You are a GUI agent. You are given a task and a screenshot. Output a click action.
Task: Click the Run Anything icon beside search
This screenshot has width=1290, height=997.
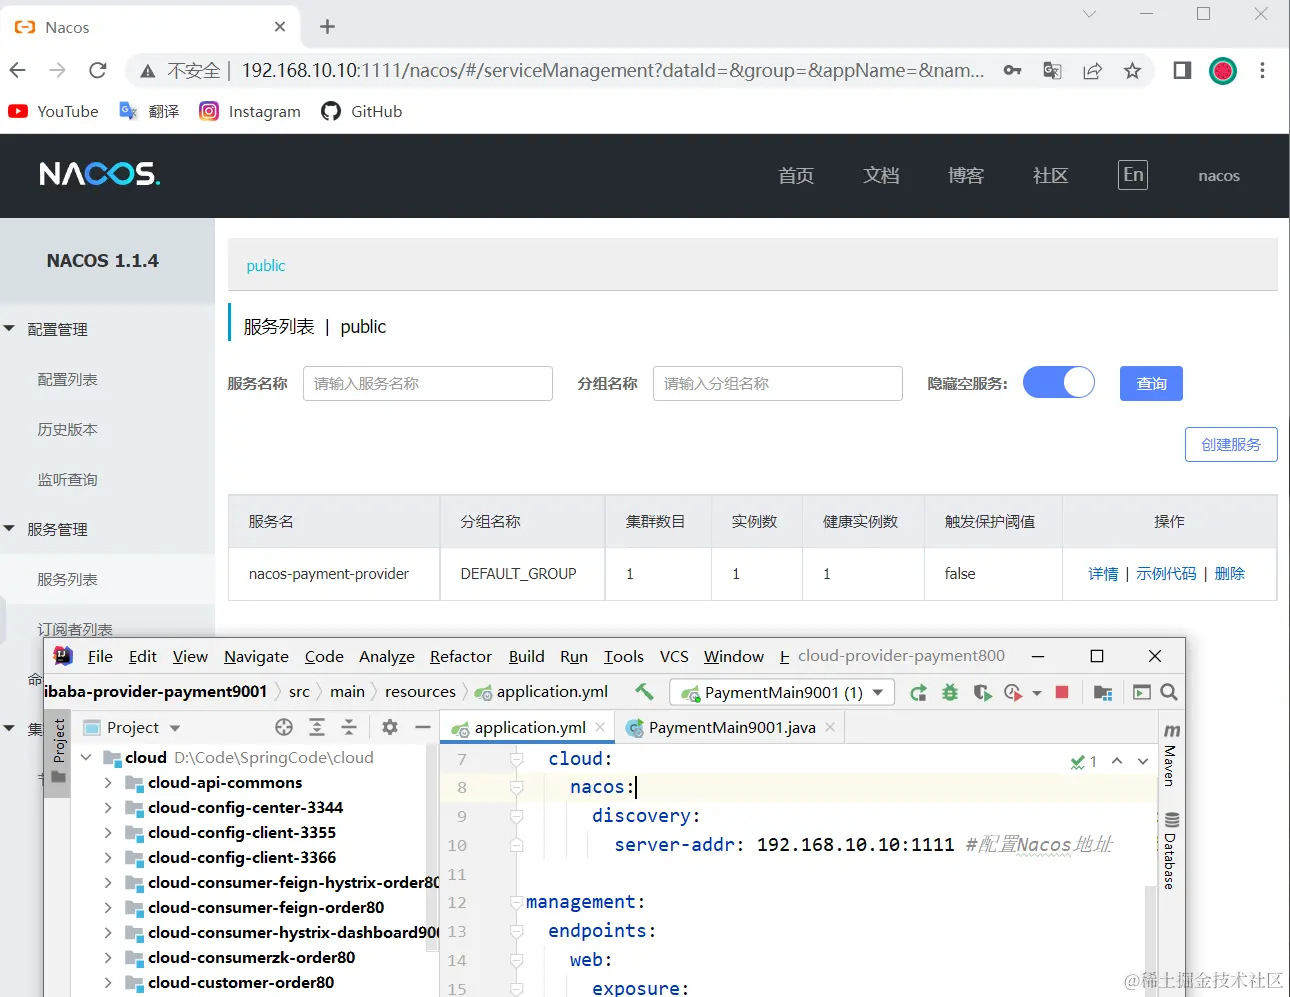(1142, 692)
